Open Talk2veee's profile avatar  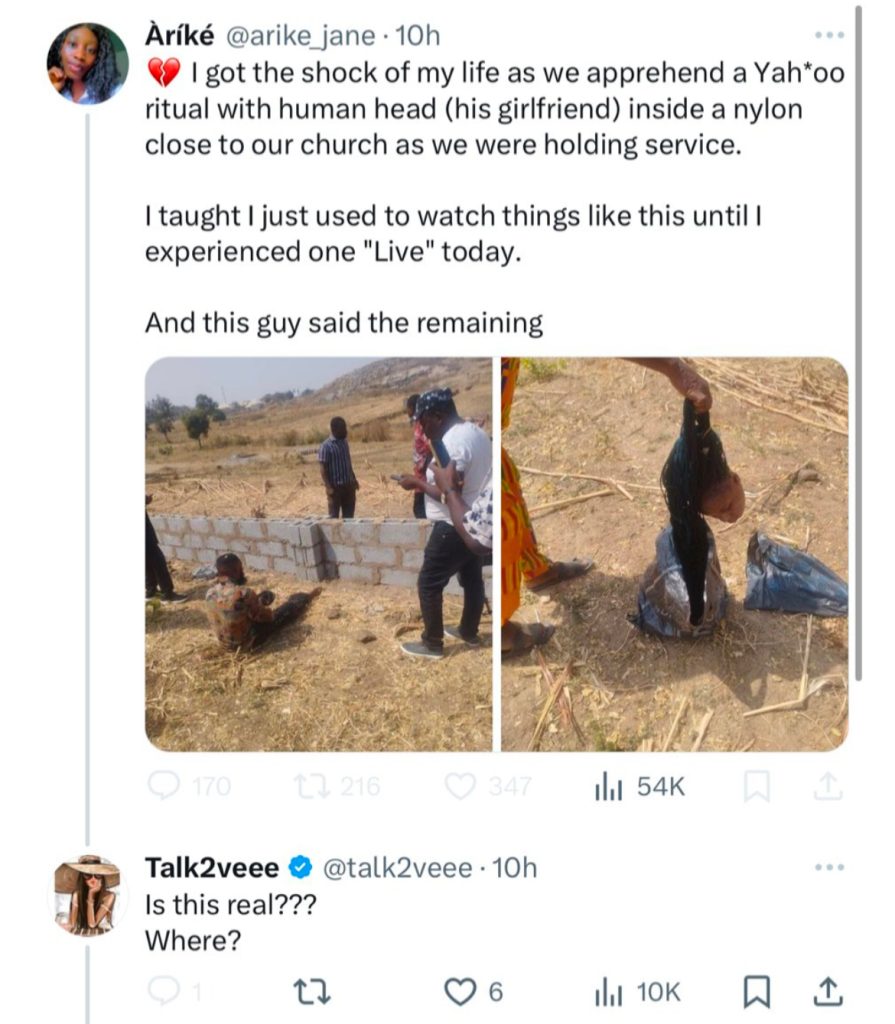click(87, 895)
